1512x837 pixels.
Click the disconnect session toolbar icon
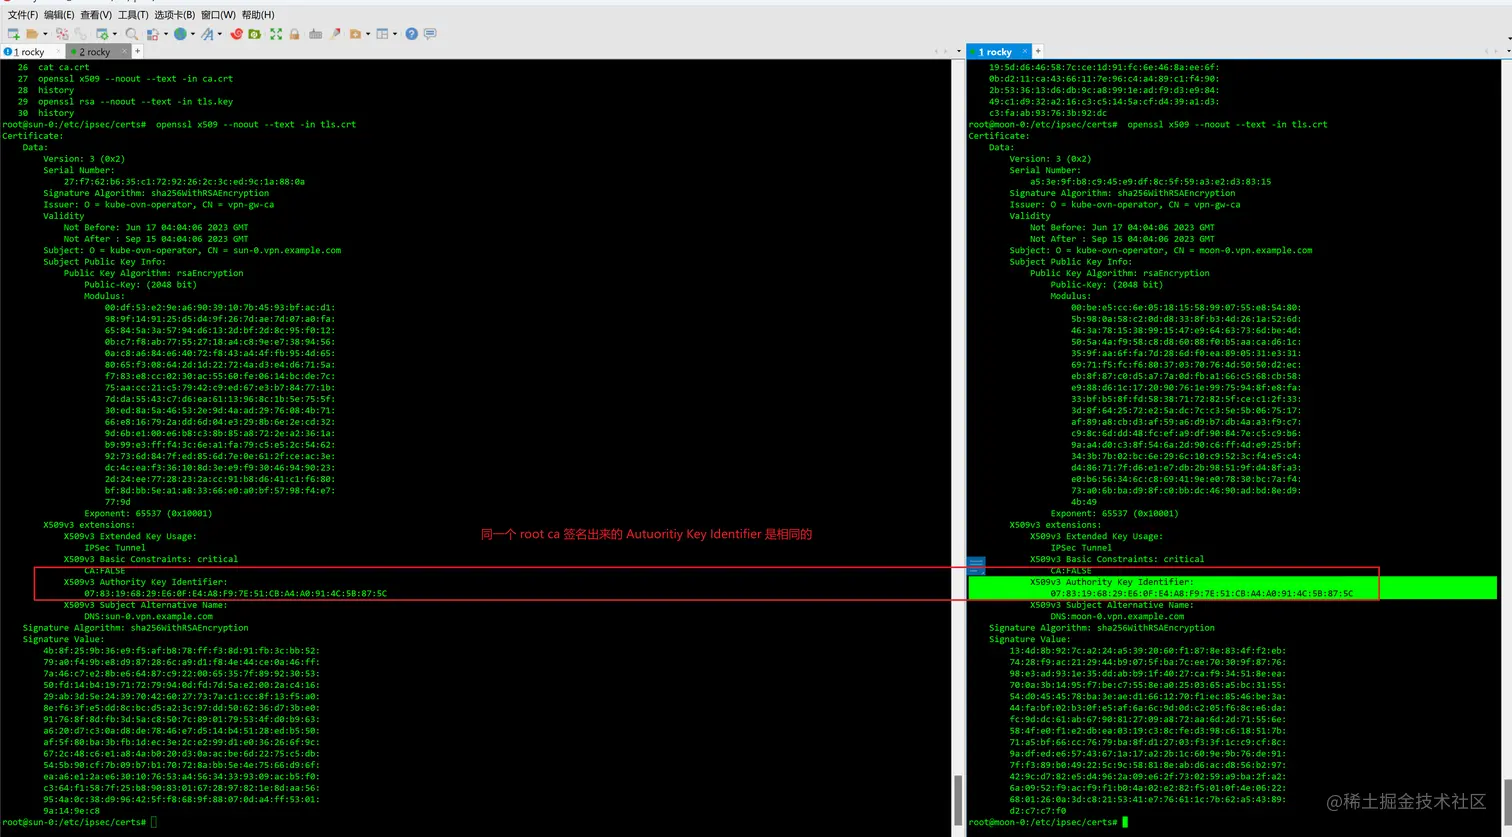62,34
